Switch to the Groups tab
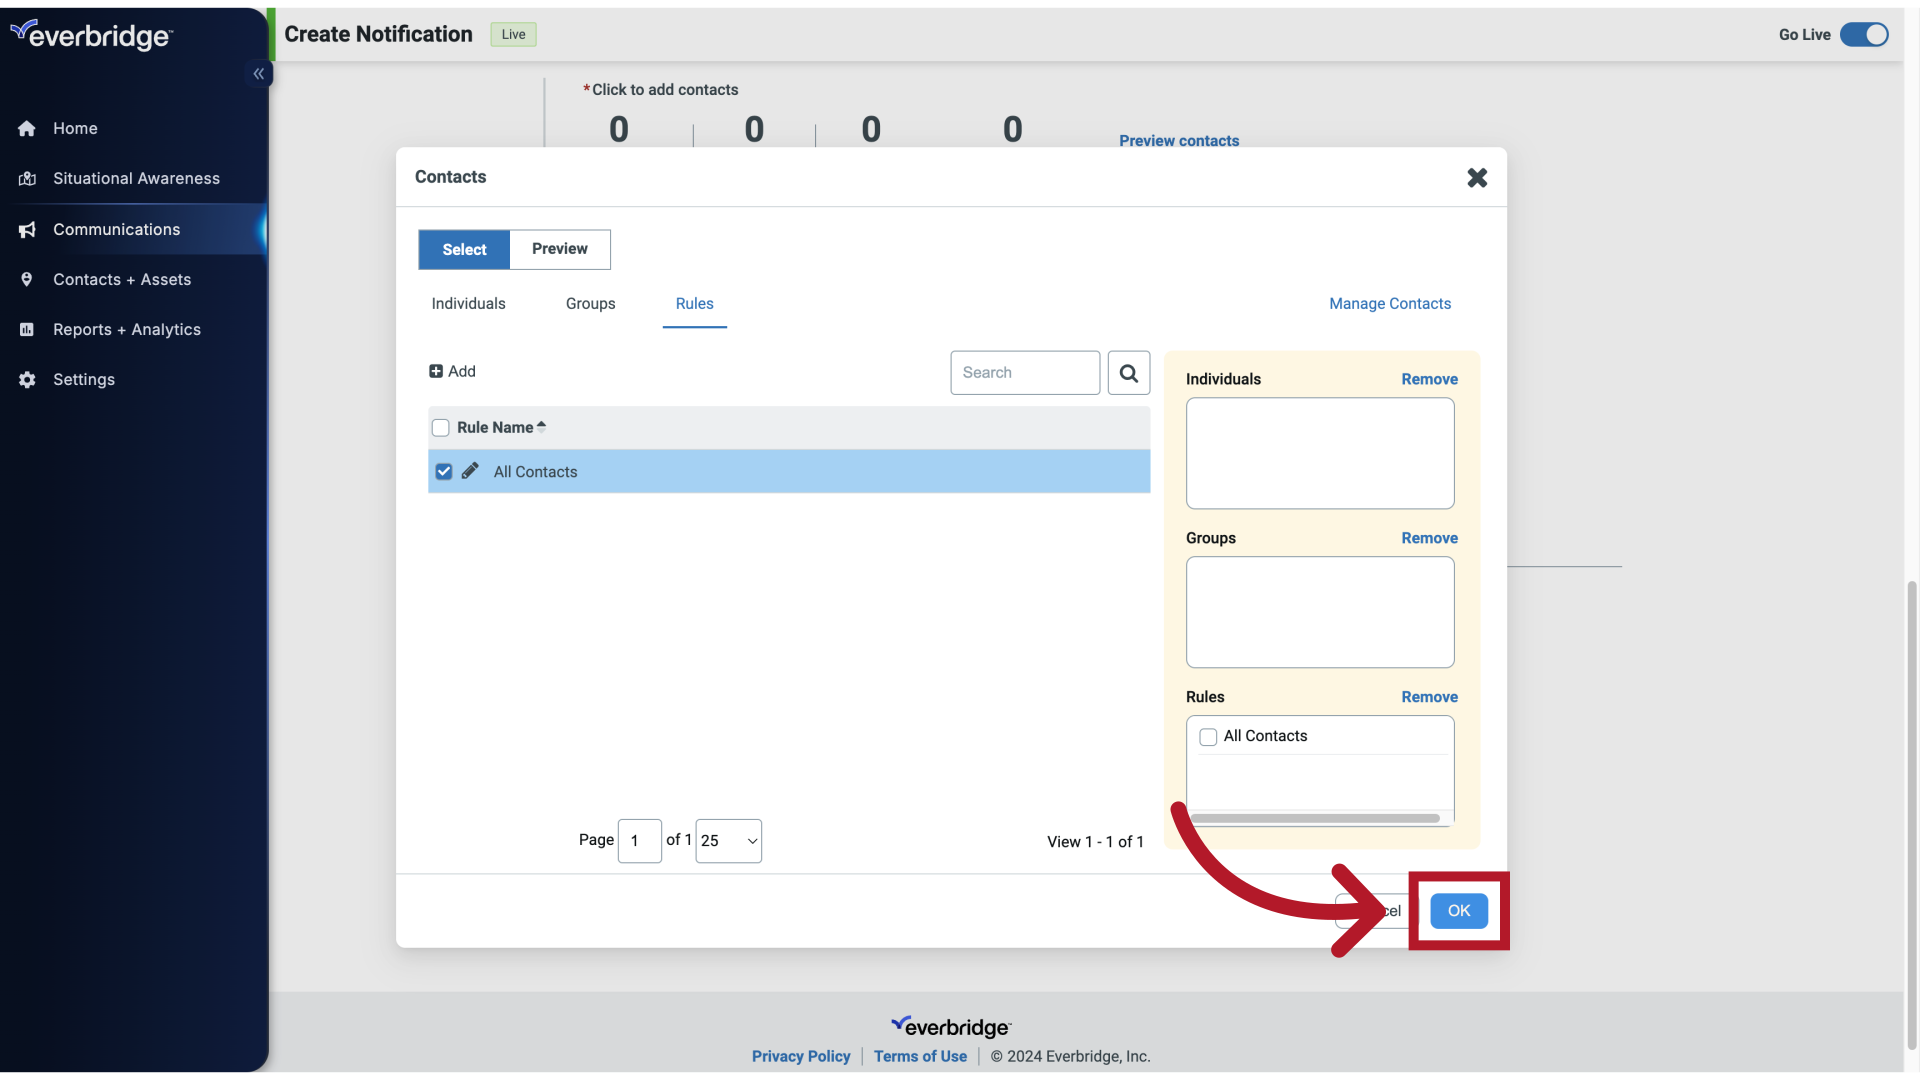This screenshot has height=1080, width=1920. tap(591, 302)
